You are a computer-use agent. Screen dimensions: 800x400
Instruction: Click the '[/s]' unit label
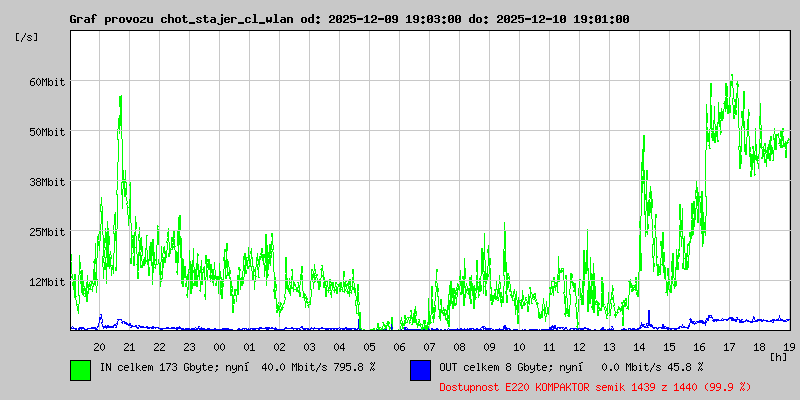(x=27, y=37)
